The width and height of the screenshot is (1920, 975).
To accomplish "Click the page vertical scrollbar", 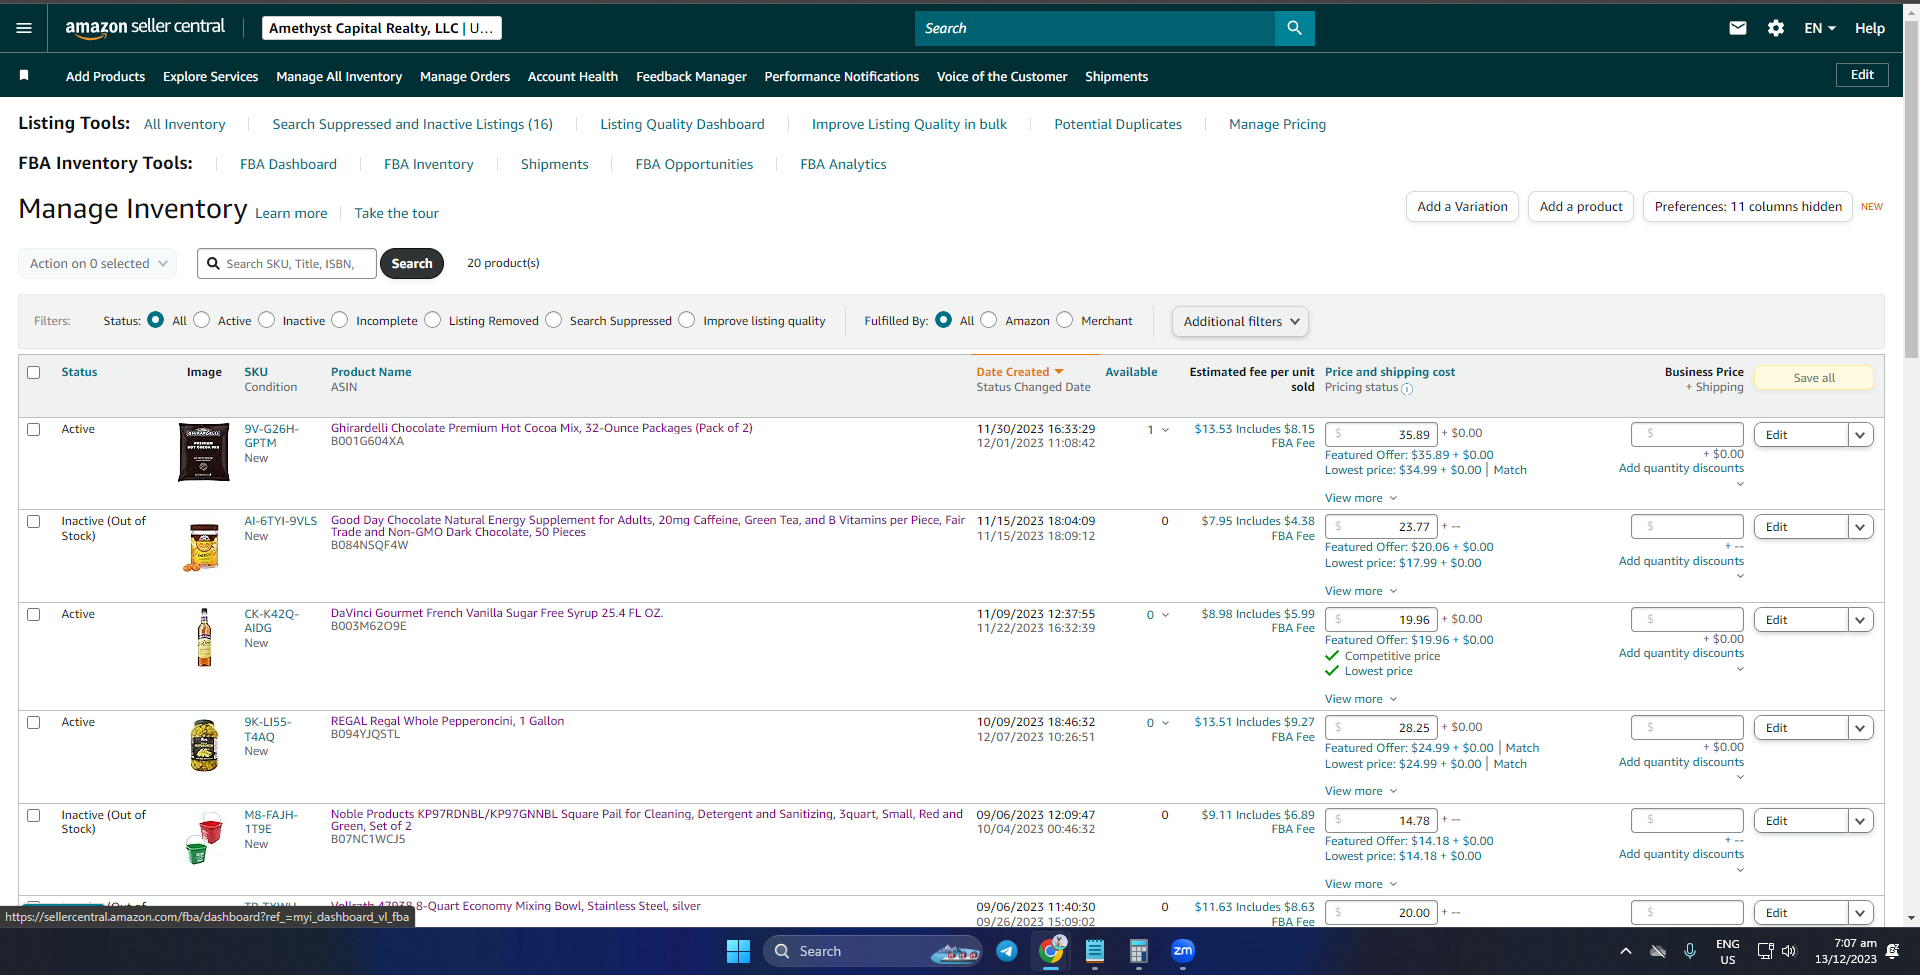I will point(1911,190).
